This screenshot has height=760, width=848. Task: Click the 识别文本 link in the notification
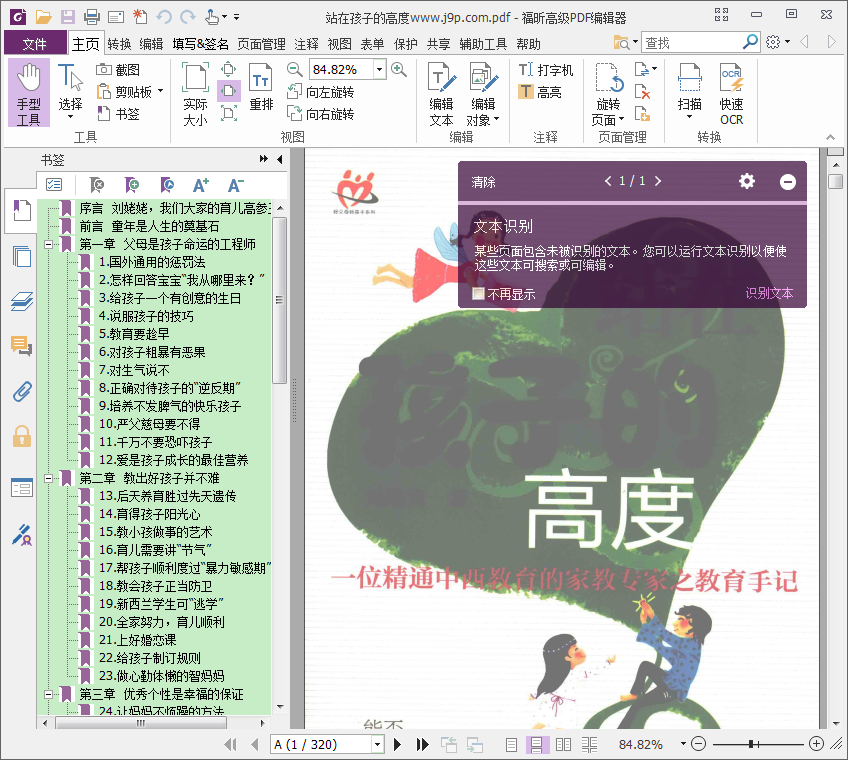(769, 293)
